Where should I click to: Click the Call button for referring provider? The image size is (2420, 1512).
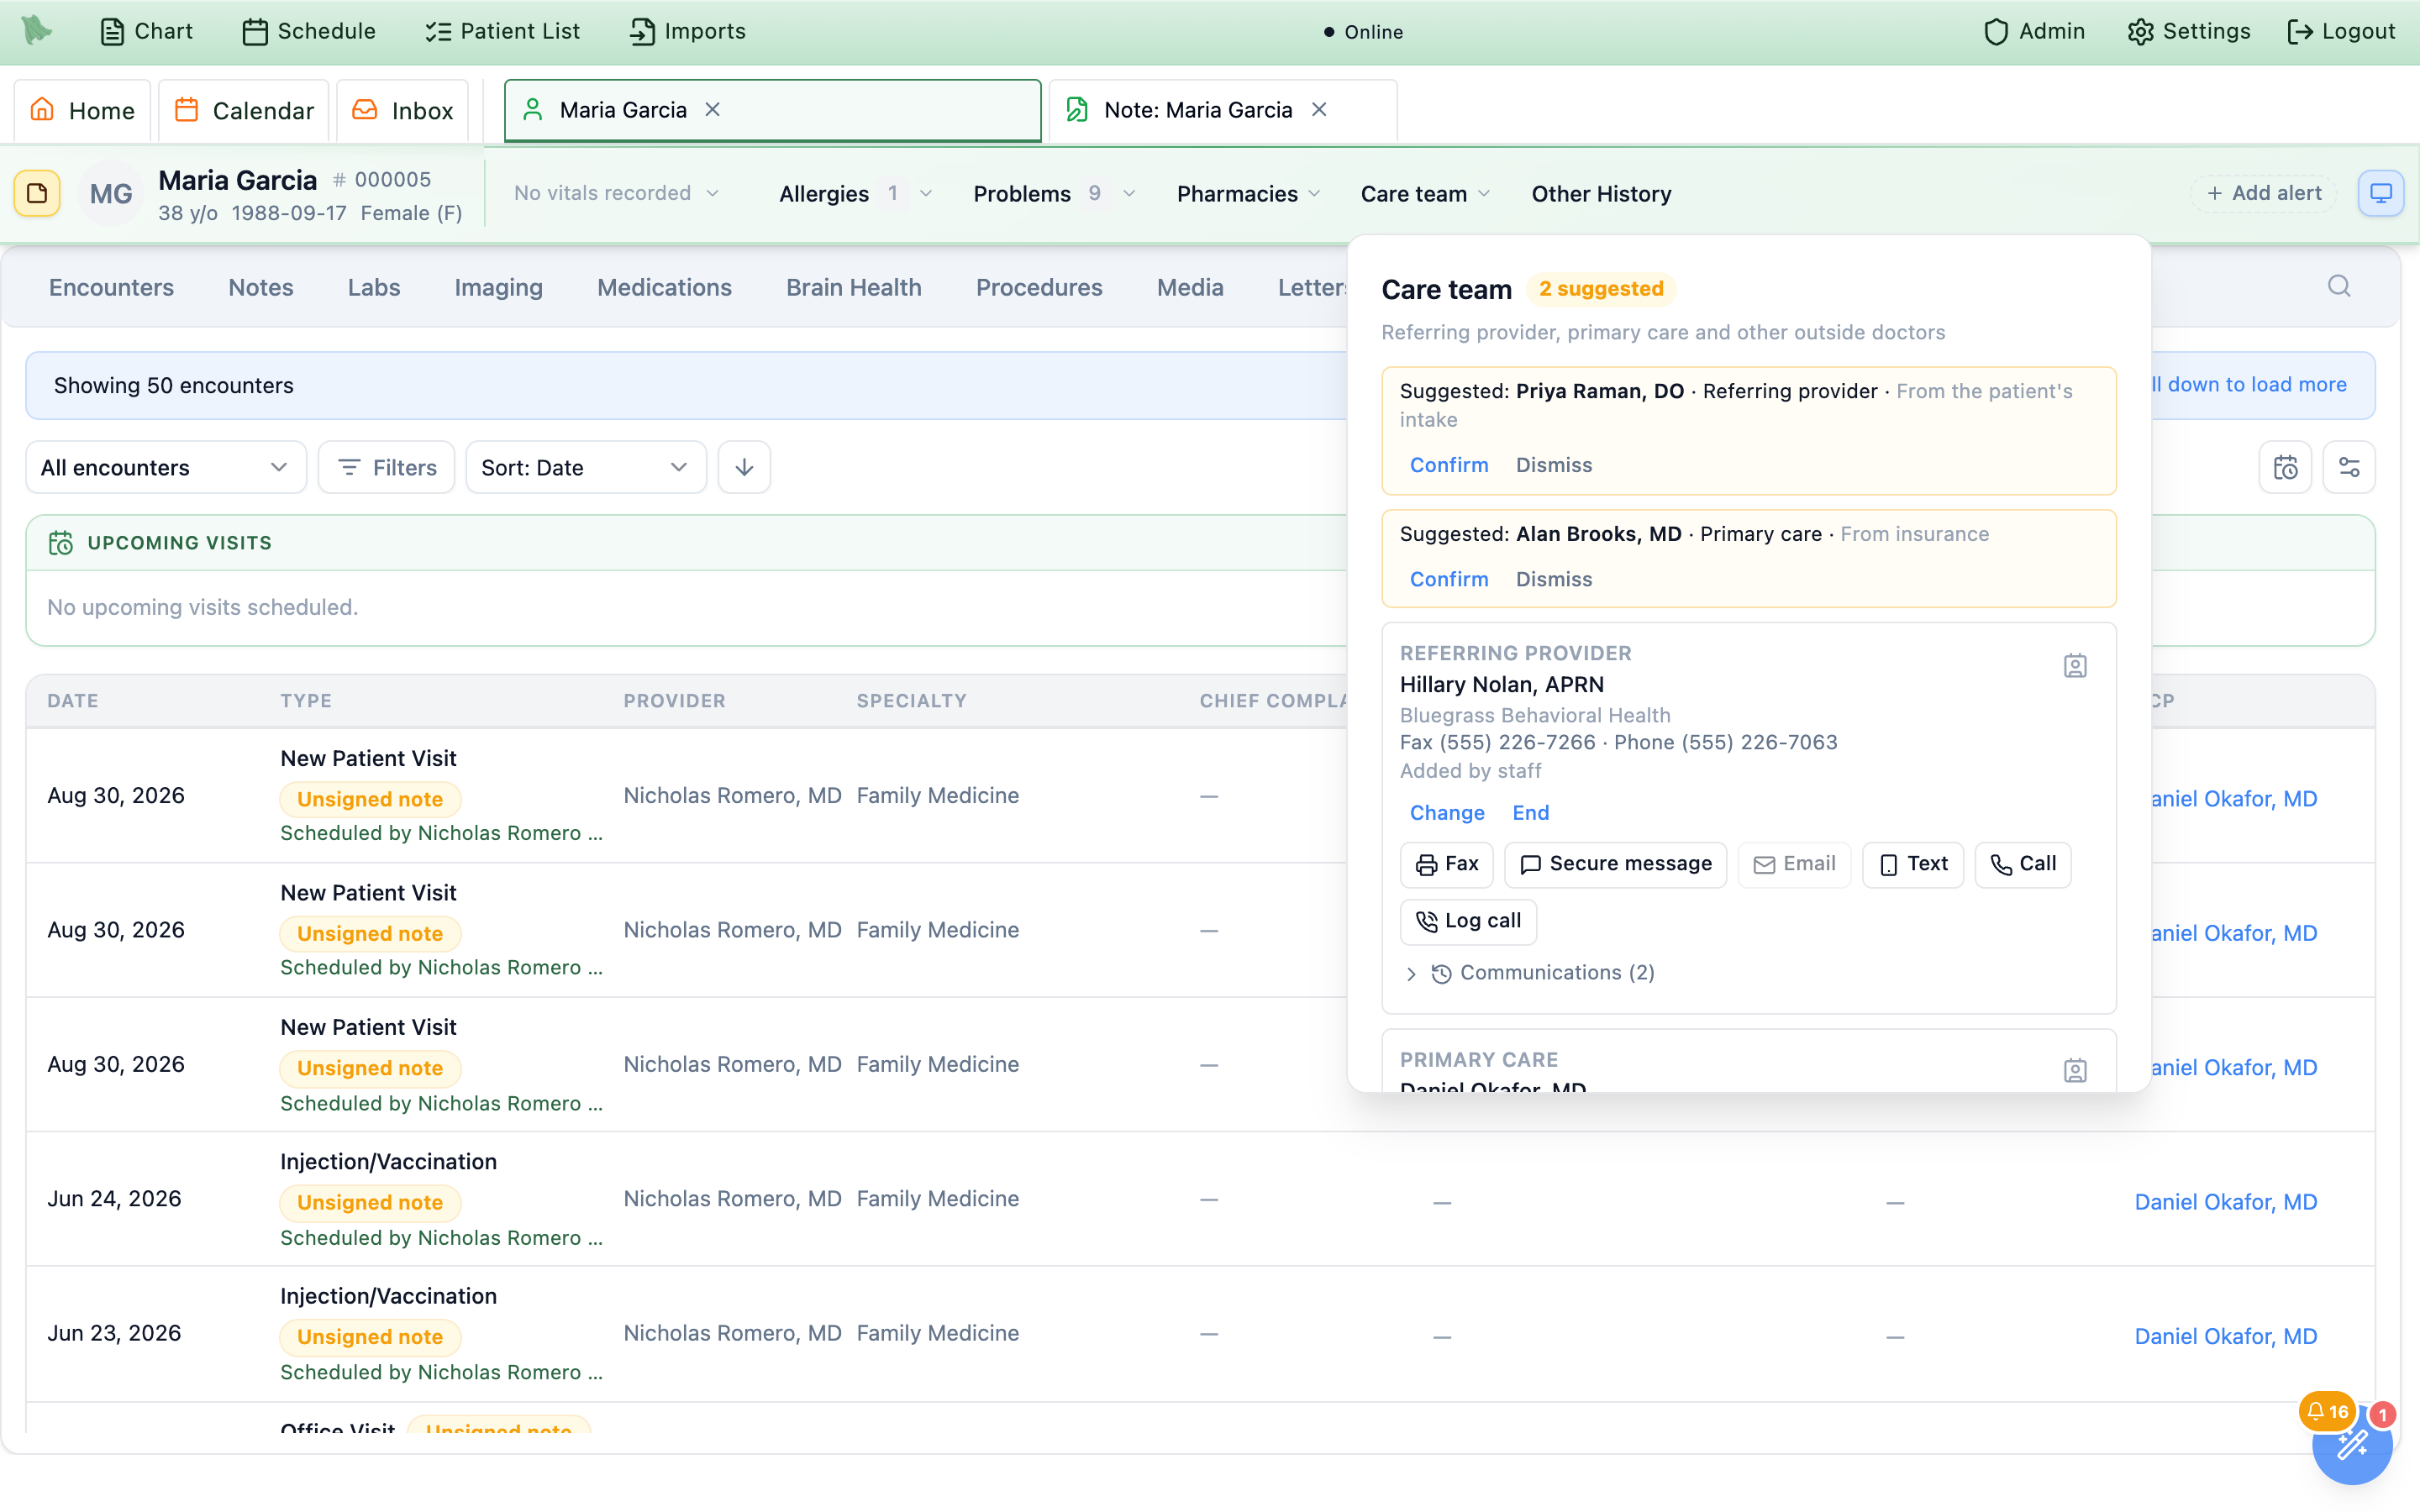point(2022,864)
